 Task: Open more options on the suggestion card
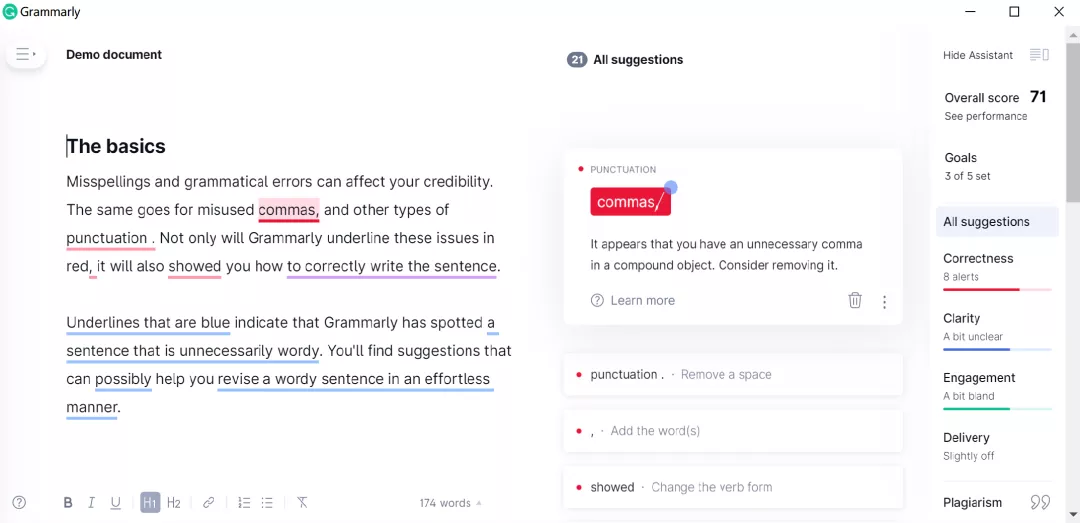pos(884,301)
